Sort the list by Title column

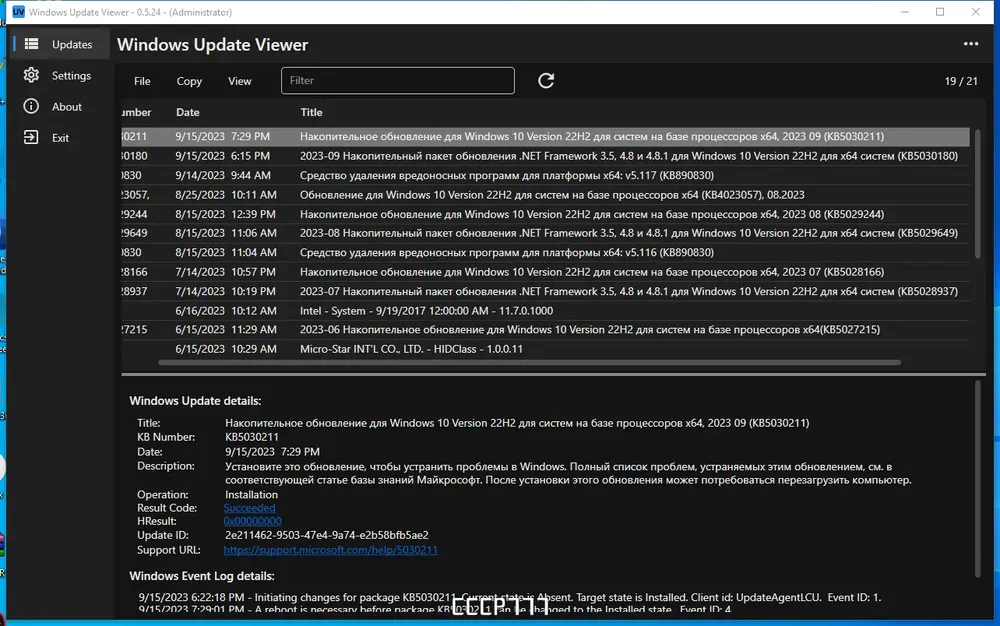(x=311, y=112)
